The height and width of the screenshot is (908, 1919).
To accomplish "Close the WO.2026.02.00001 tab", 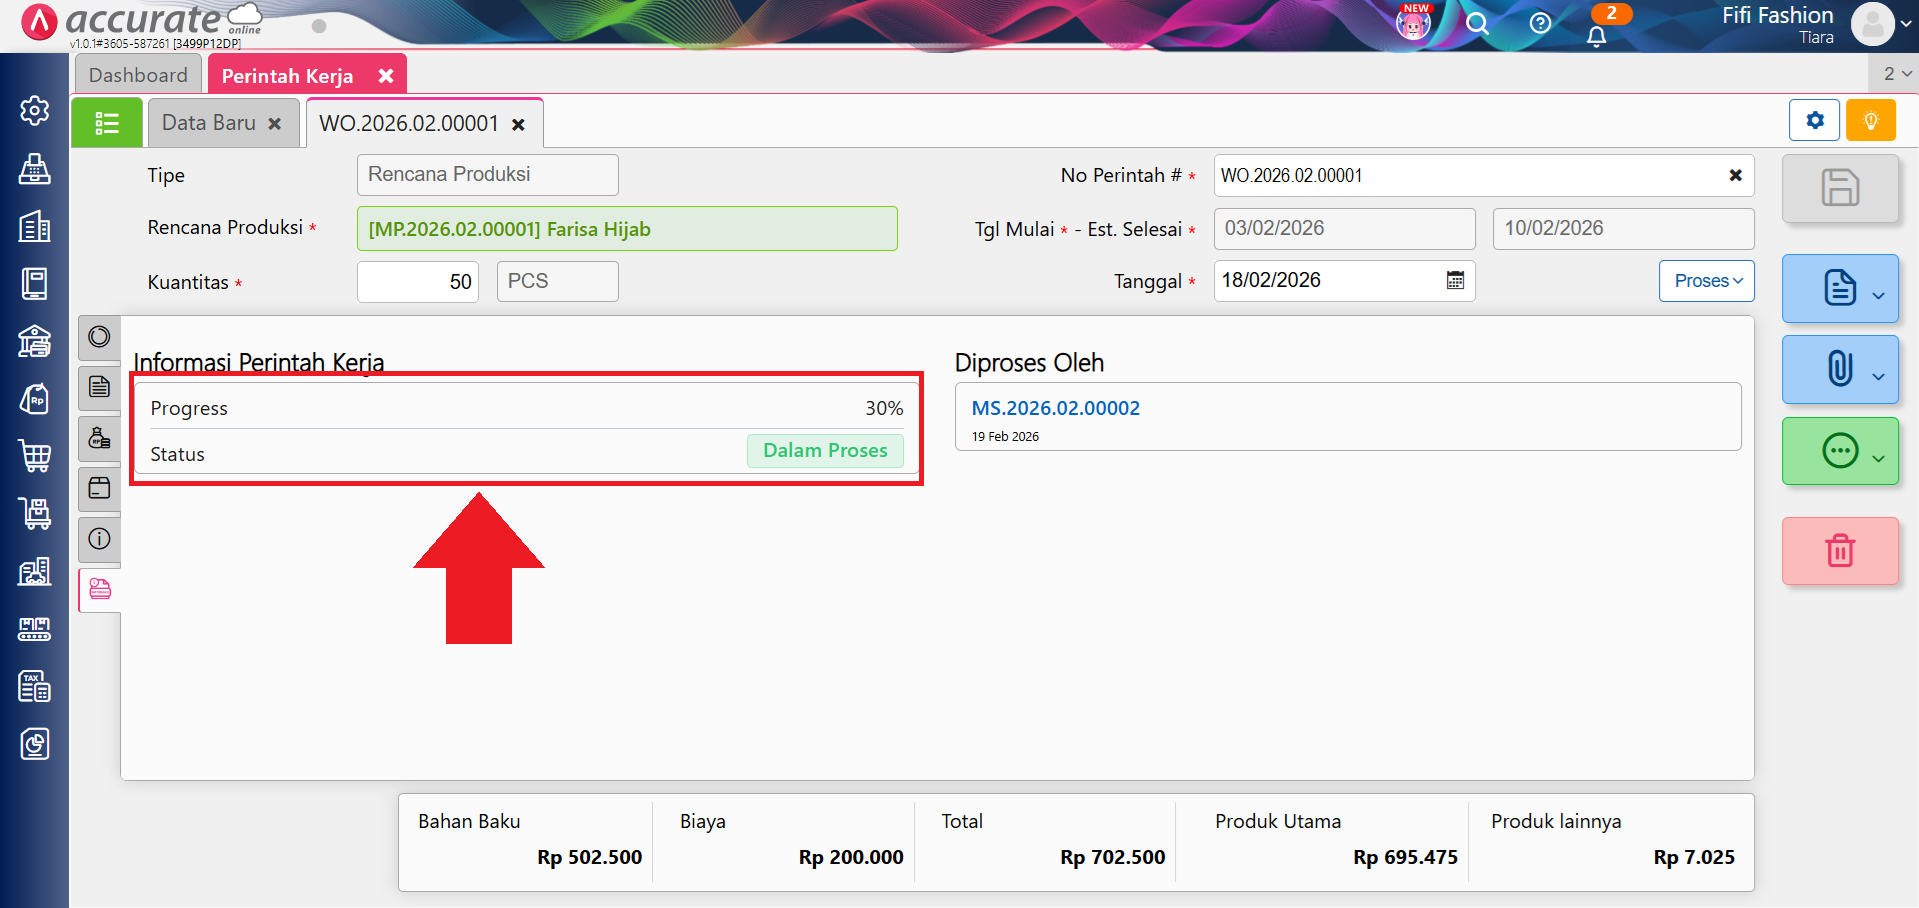I will click(518, 125).
